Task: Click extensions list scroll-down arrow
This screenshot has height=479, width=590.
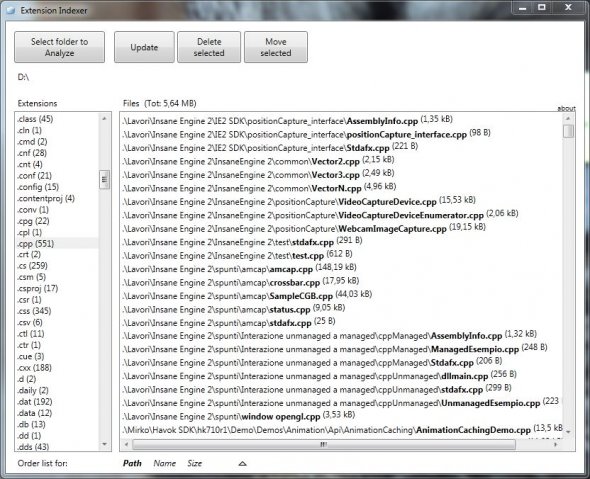Action: pos(104,444)
